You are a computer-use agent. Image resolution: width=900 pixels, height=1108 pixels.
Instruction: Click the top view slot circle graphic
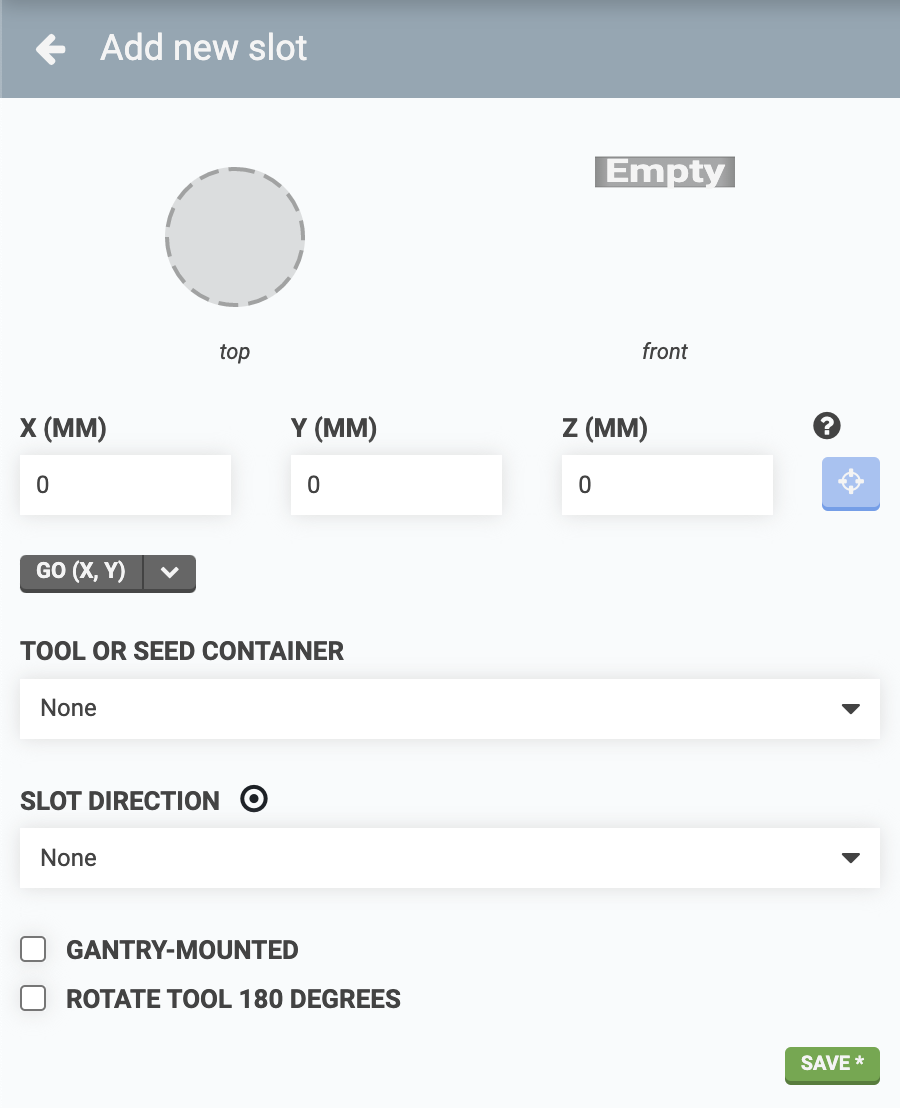(x=235, y=237)
